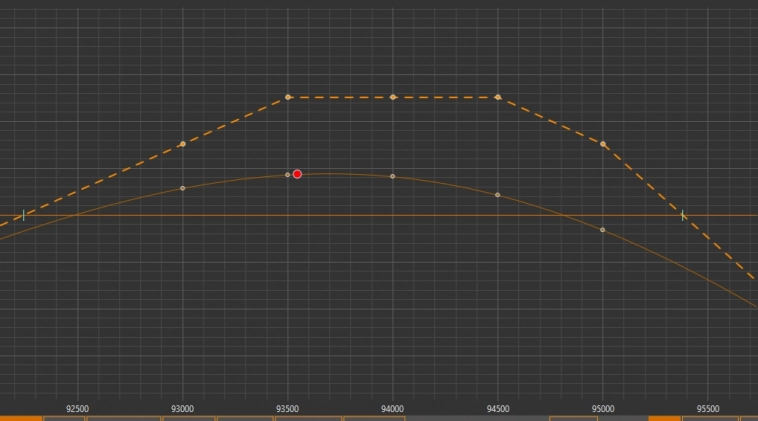This screenshot has width=758, height=421.
Task: Click the right break-even tick marker
Action: 684,215
